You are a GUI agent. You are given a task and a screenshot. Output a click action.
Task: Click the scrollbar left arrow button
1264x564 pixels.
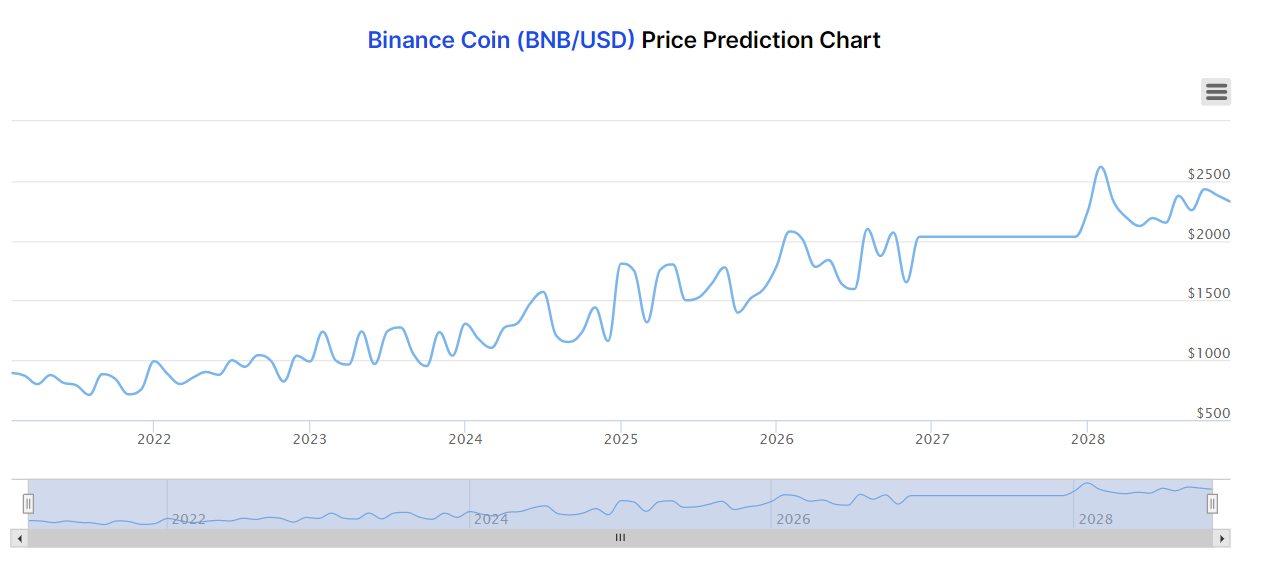click(x=19, y=538)
